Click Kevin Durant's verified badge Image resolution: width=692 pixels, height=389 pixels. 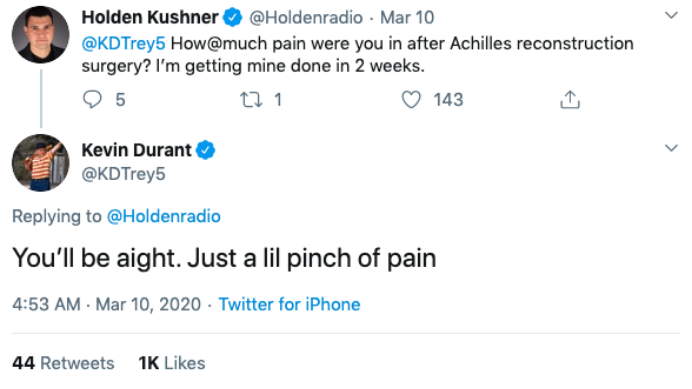click(x=205, y=150)
